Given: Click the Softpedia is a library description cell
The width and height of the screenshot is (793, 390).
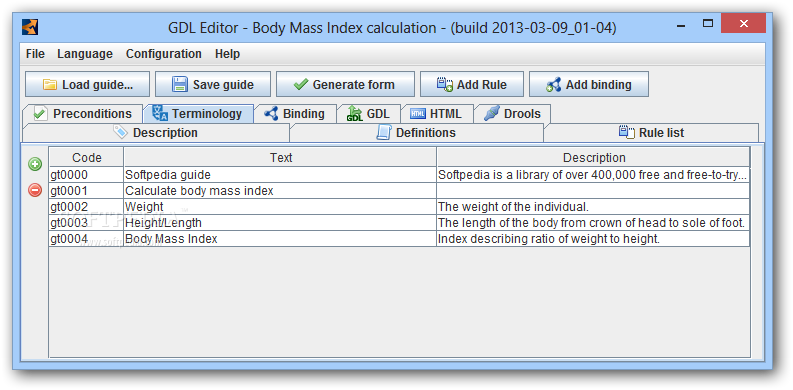Looking at the screenshot, I should [x=593, y=175].
